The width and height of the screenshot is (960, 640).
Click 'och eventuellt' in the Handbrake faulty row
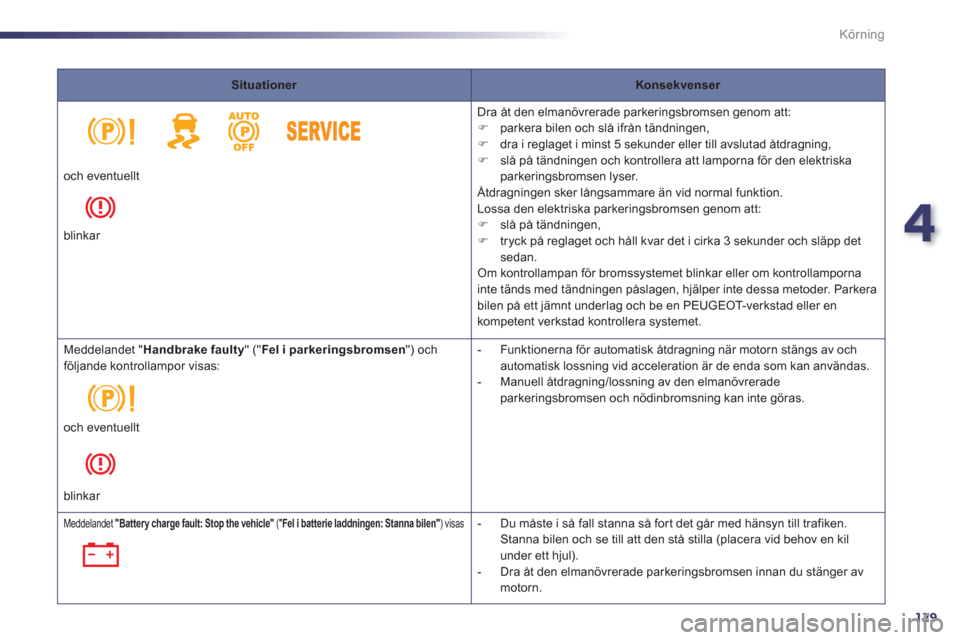click(x=102, y=427)
